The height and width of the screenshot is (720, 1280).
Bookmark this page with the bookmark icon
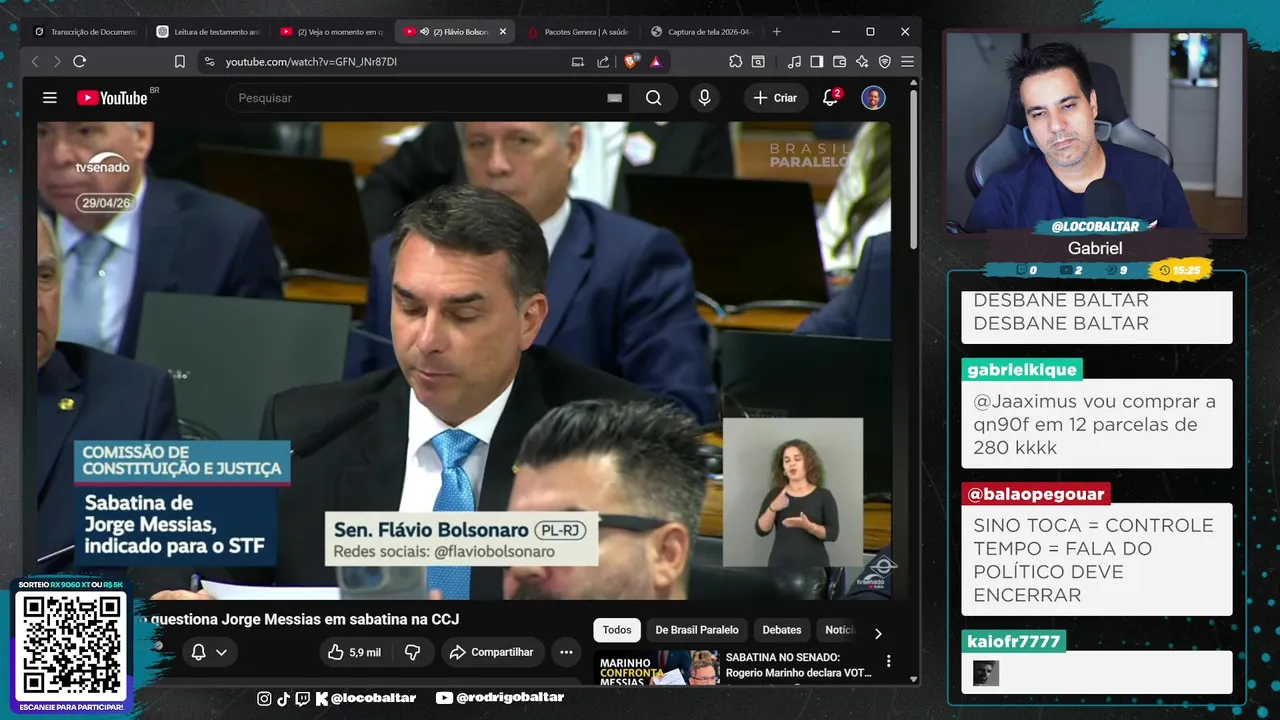pyautogui.click(x=180, y=62)
